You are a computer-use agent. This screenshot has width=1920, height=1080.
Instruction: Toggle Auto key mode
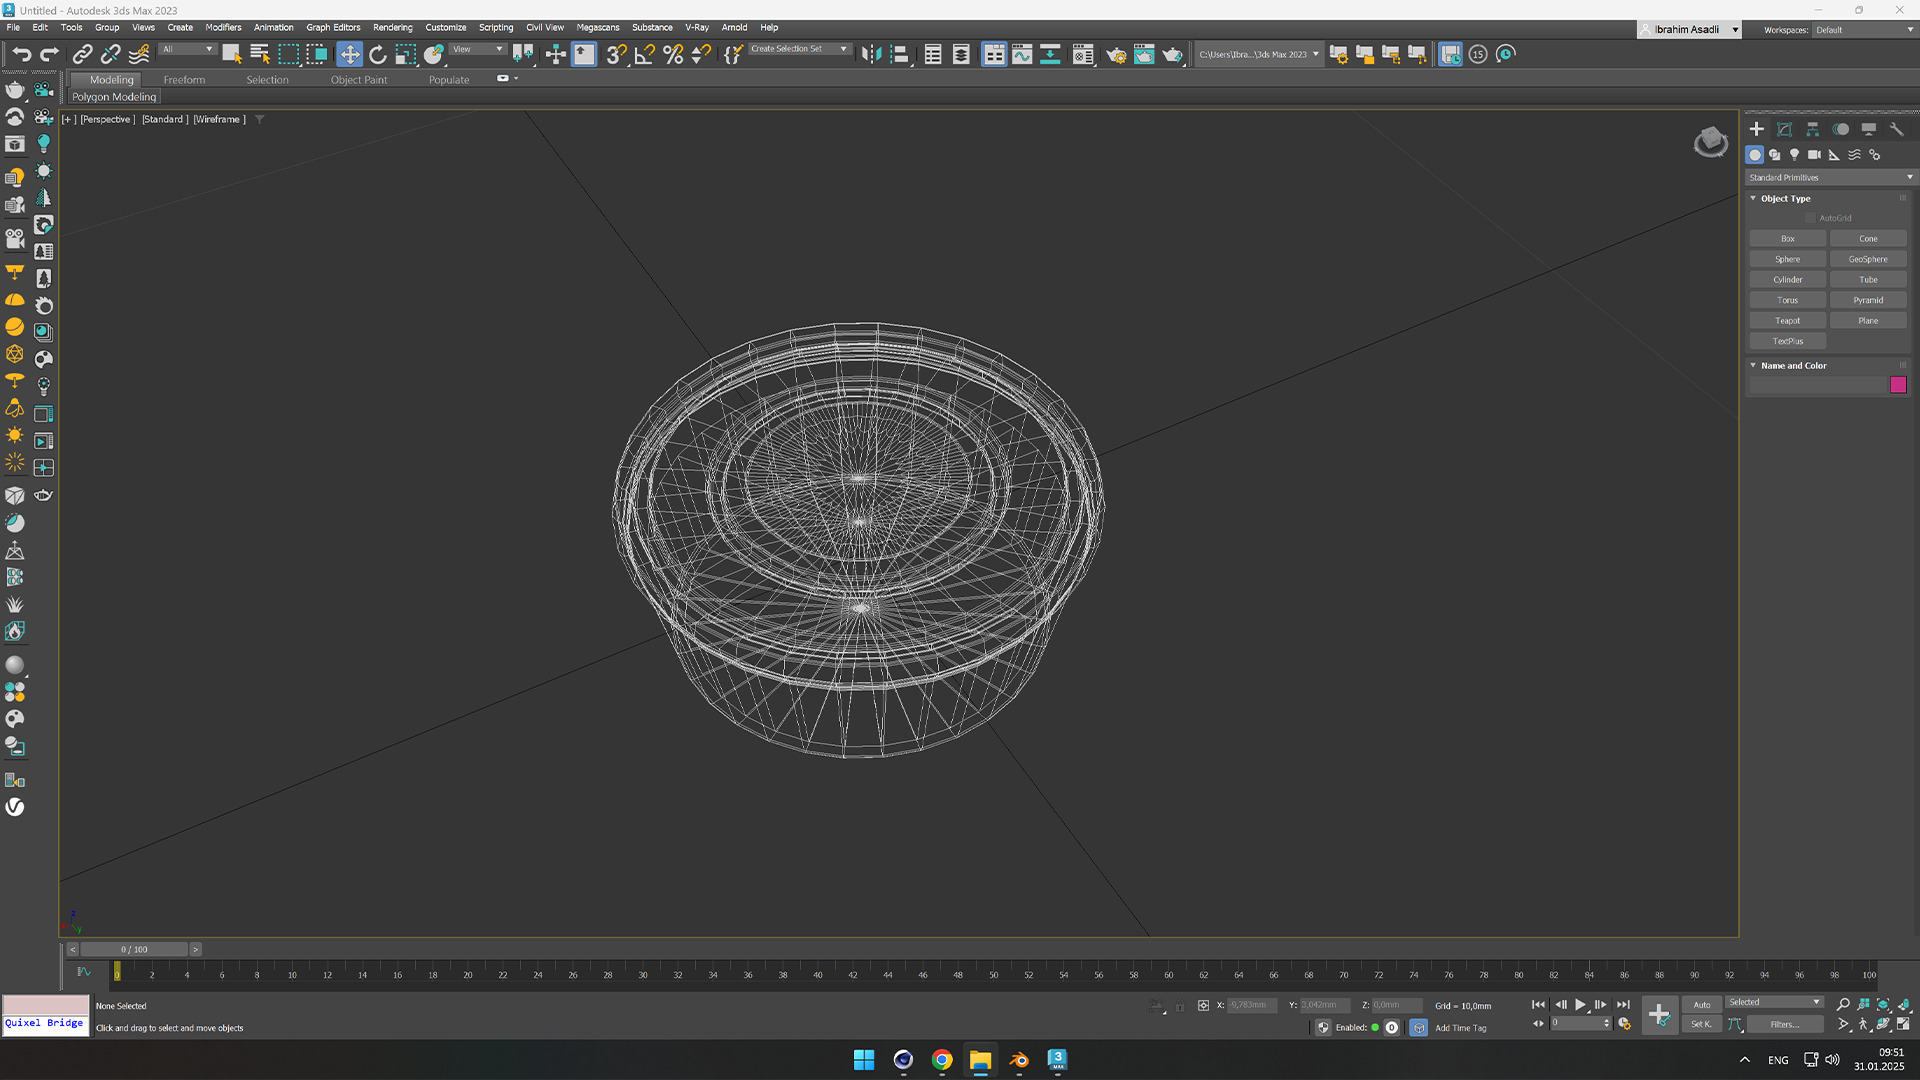tap(1701, 1004)
